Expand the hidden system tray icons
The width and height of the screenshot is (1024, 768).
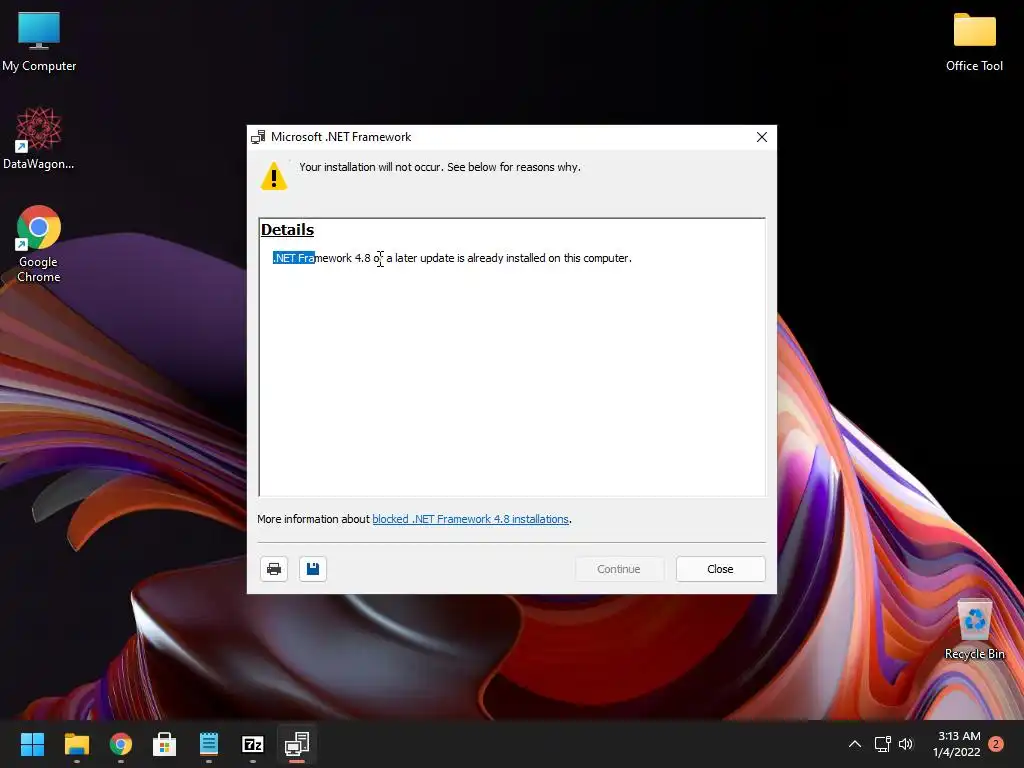[854, 744]
